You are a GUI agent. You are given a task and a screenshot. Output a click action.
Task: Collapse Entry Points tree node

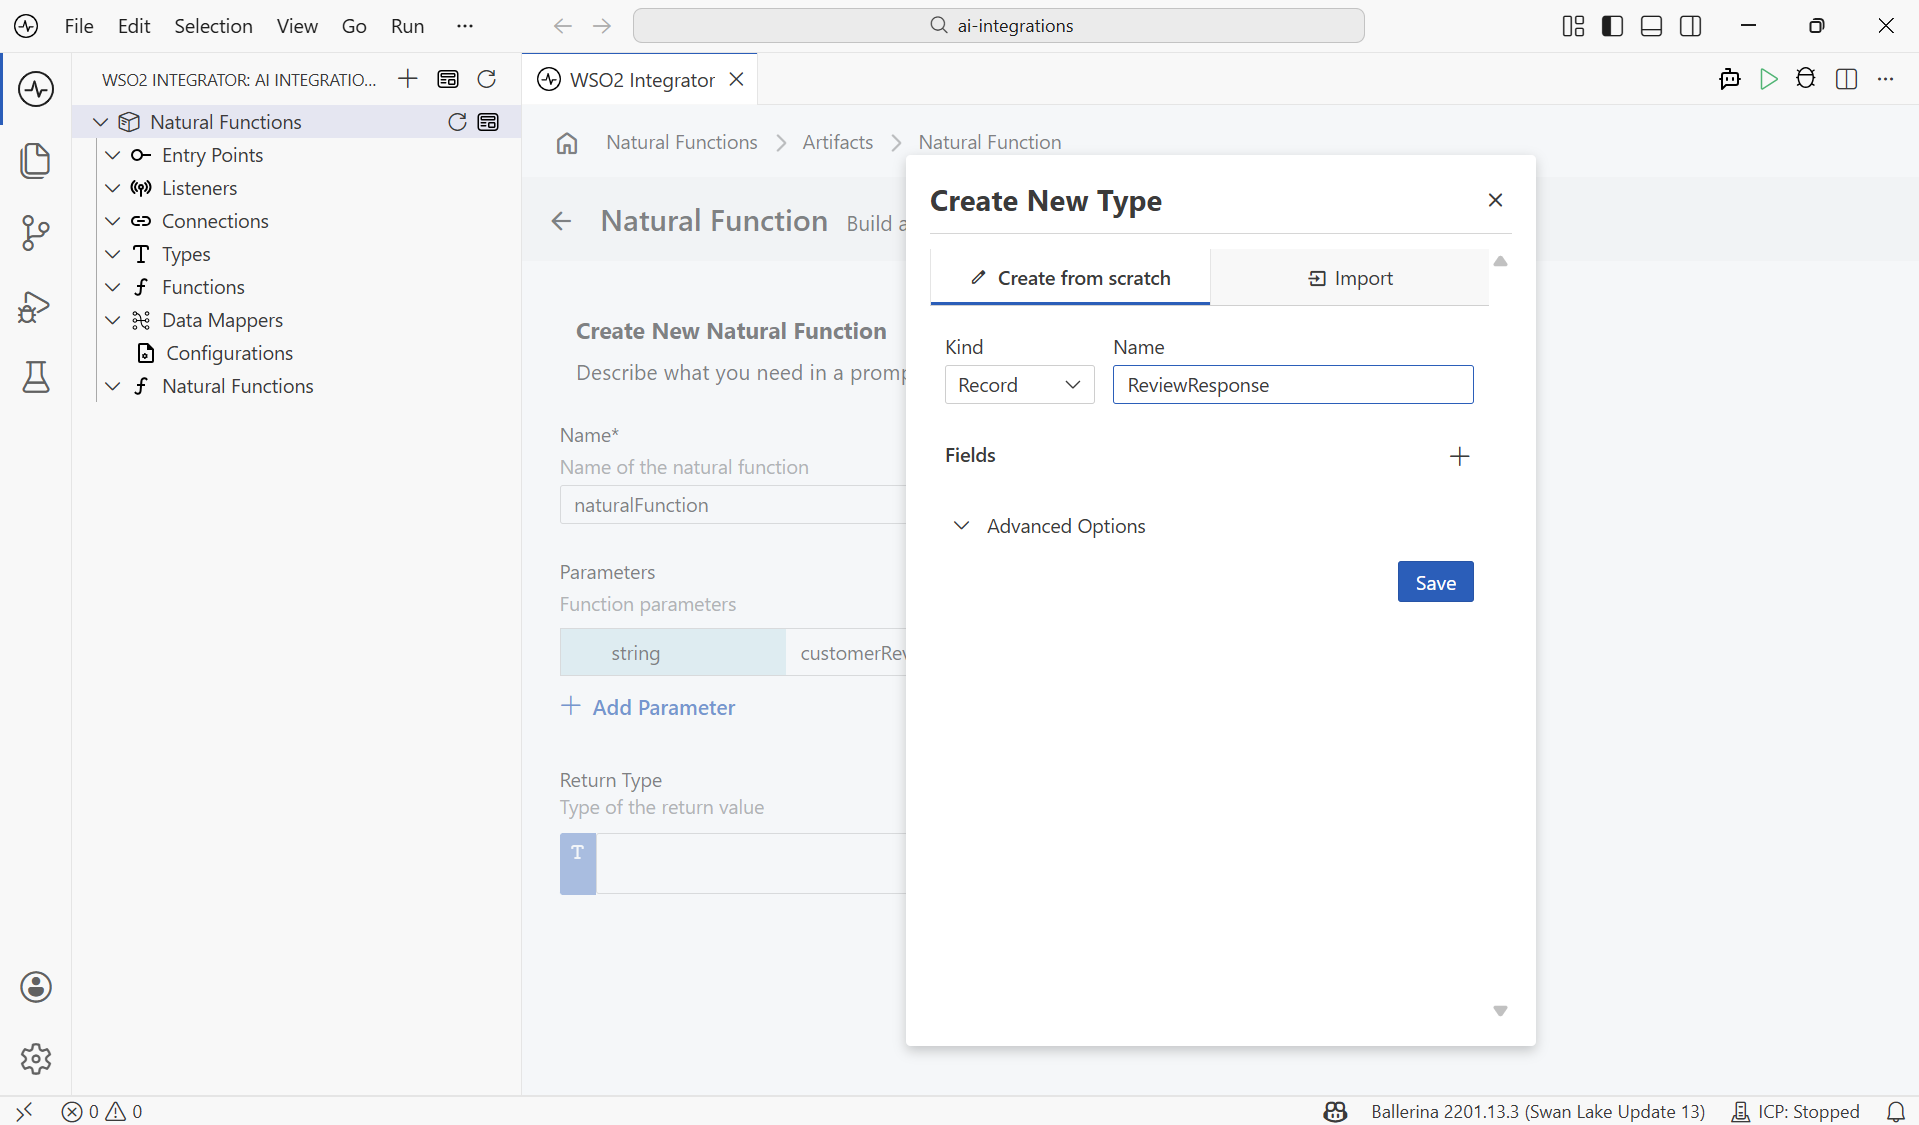(x=113, y=155)
